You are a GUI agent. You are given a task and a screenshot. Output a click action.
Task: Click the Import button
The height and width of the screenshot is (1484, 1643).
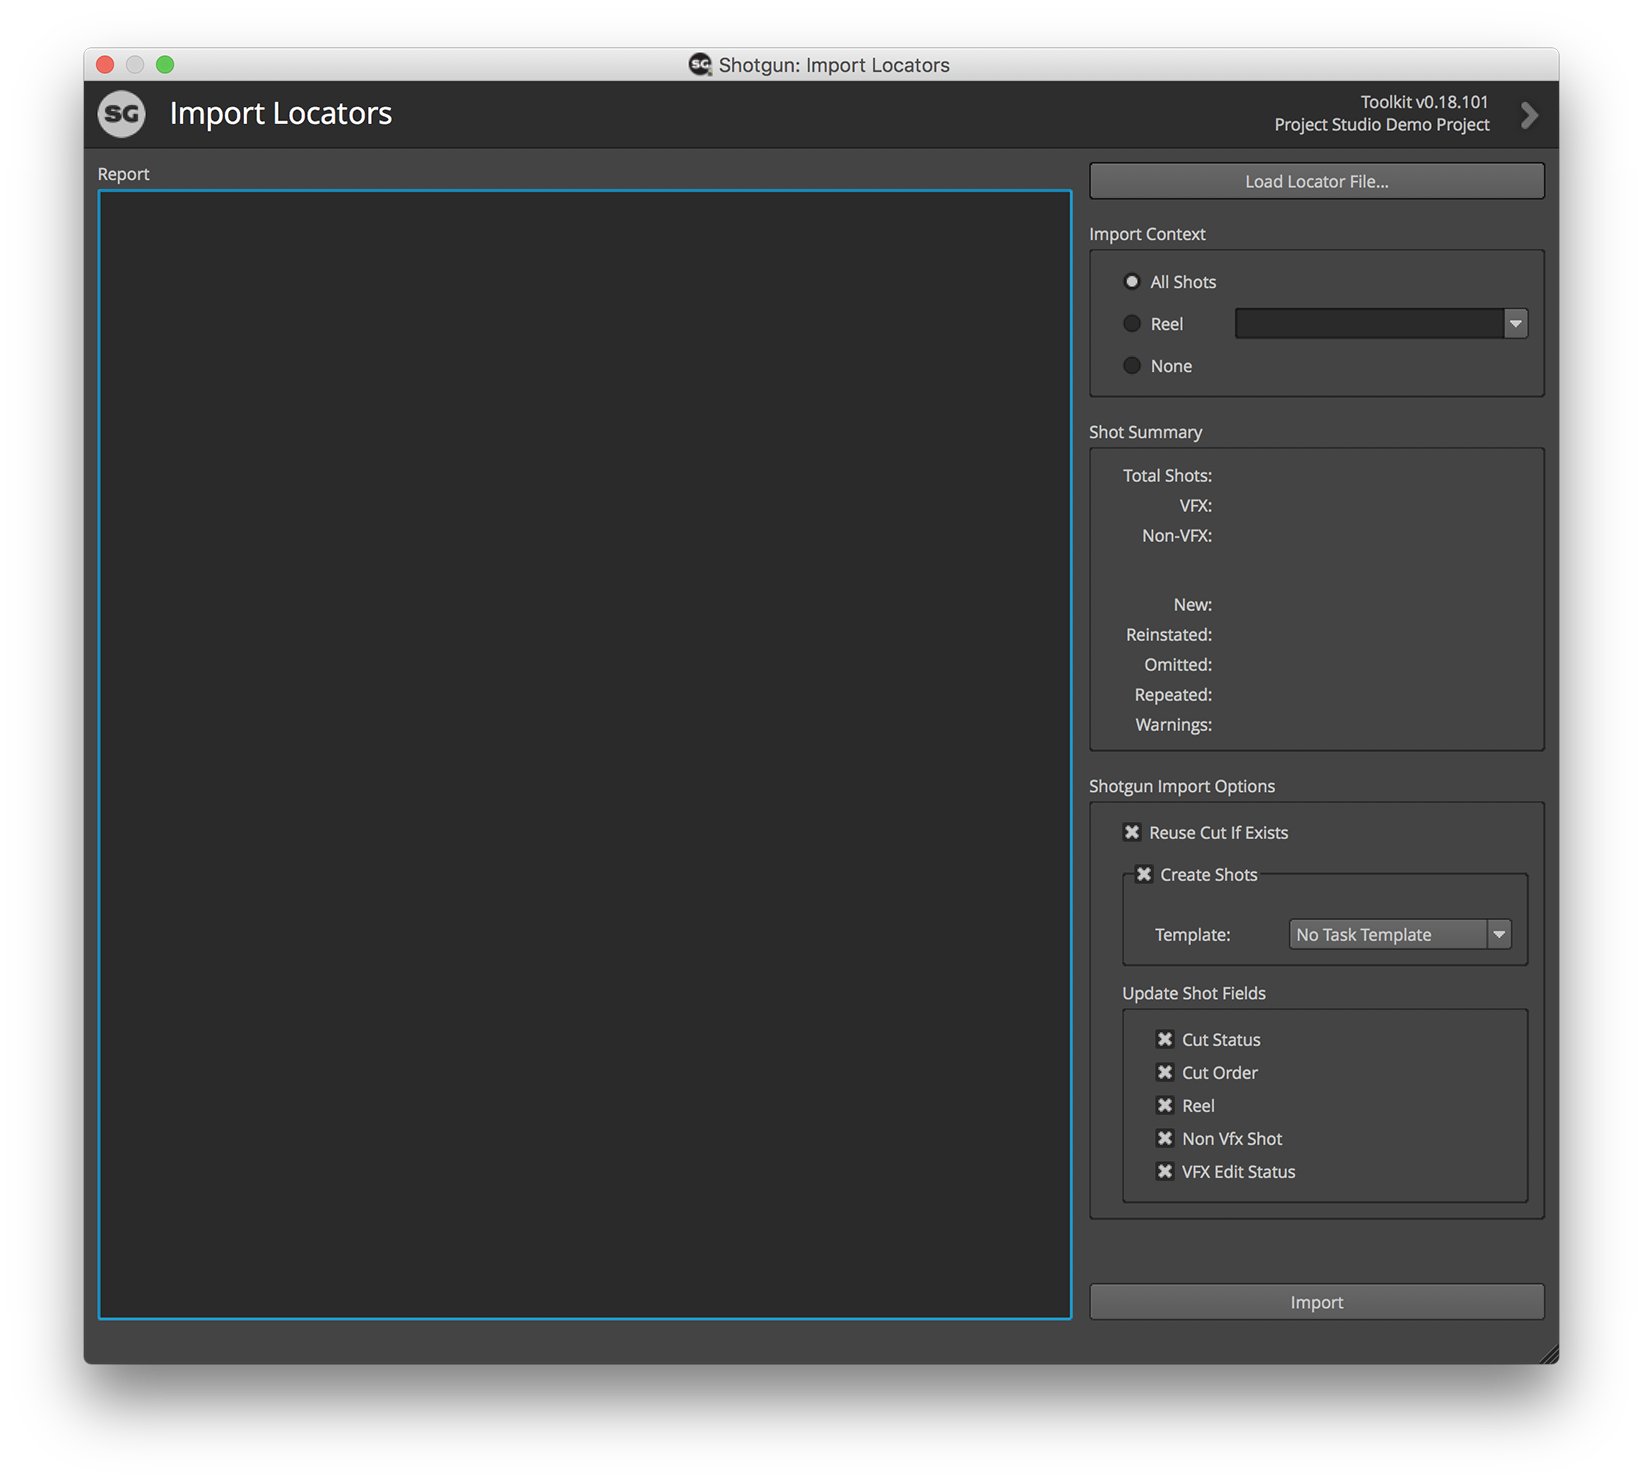point(1316,1302)
